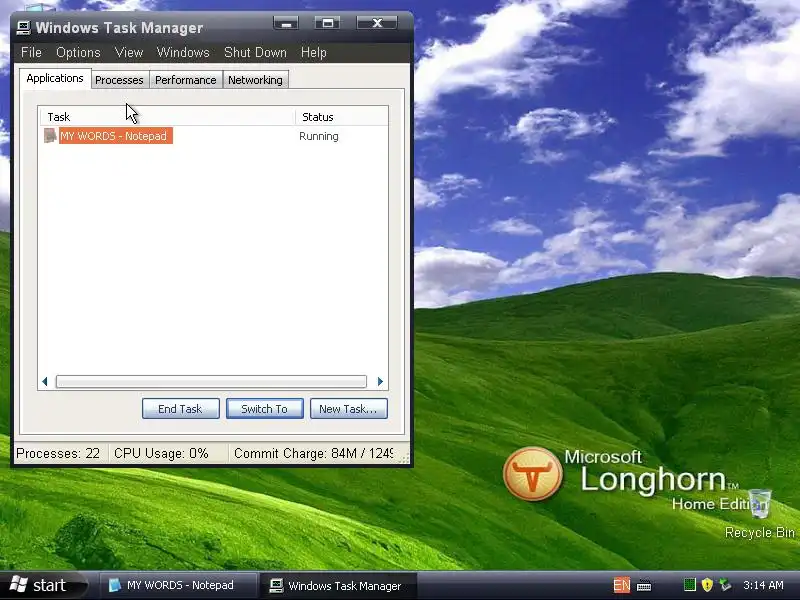Close the Windows Task Manager window

click(377, 23)
